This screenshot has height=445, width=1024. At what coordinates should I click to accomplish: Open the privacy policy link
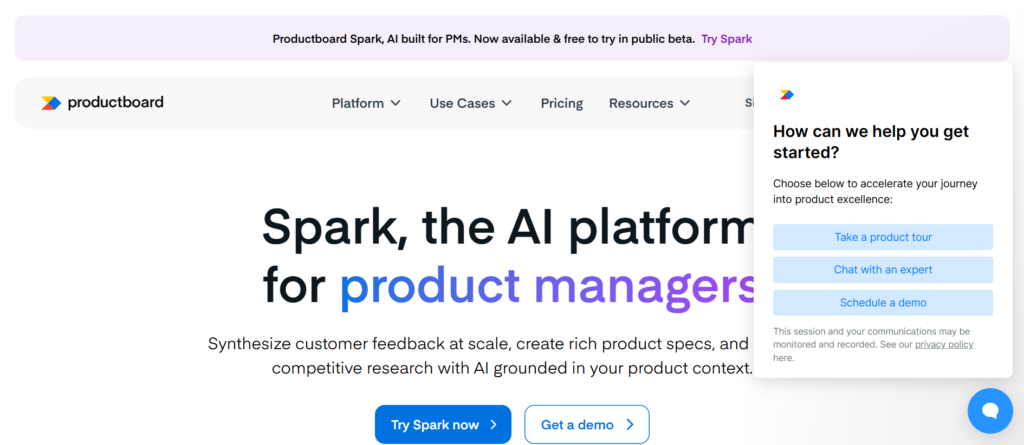click(944, 345)
